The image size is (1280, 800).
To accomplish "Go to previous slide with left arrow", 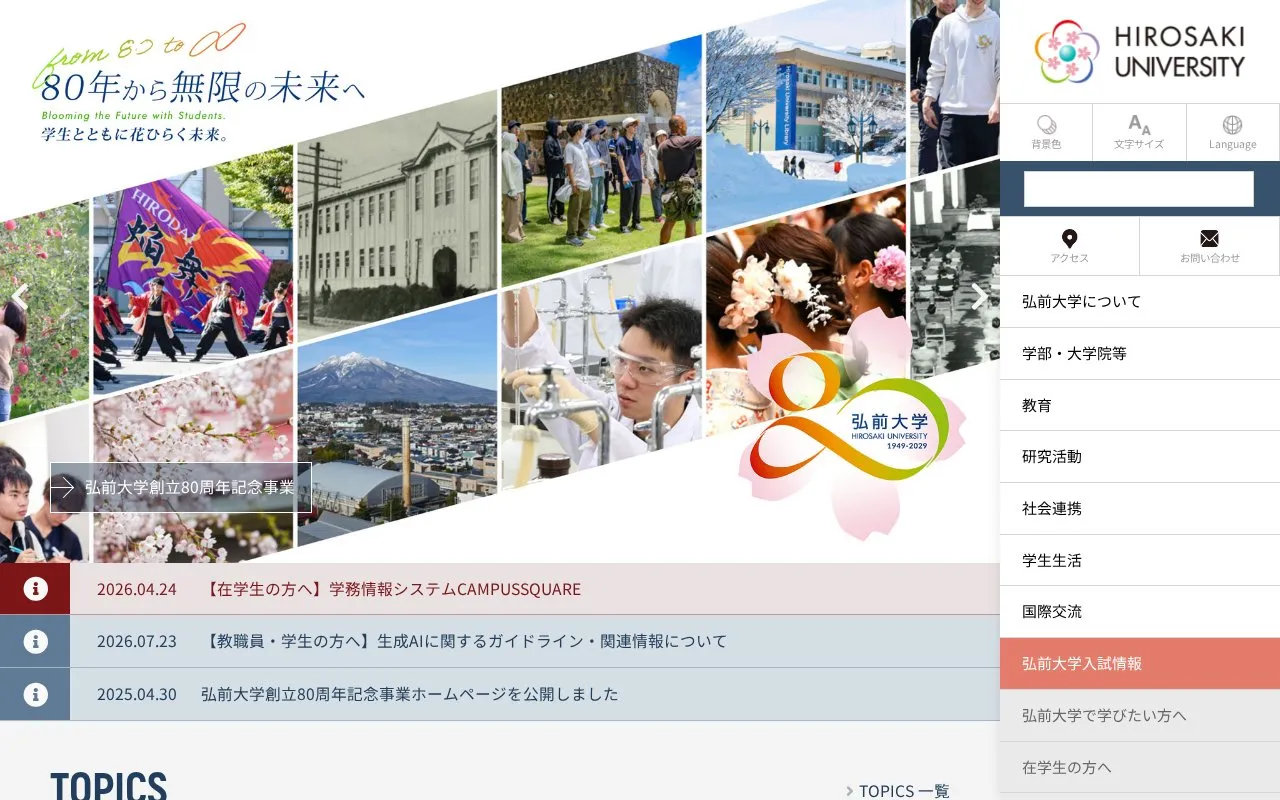I will click(20, 296).
